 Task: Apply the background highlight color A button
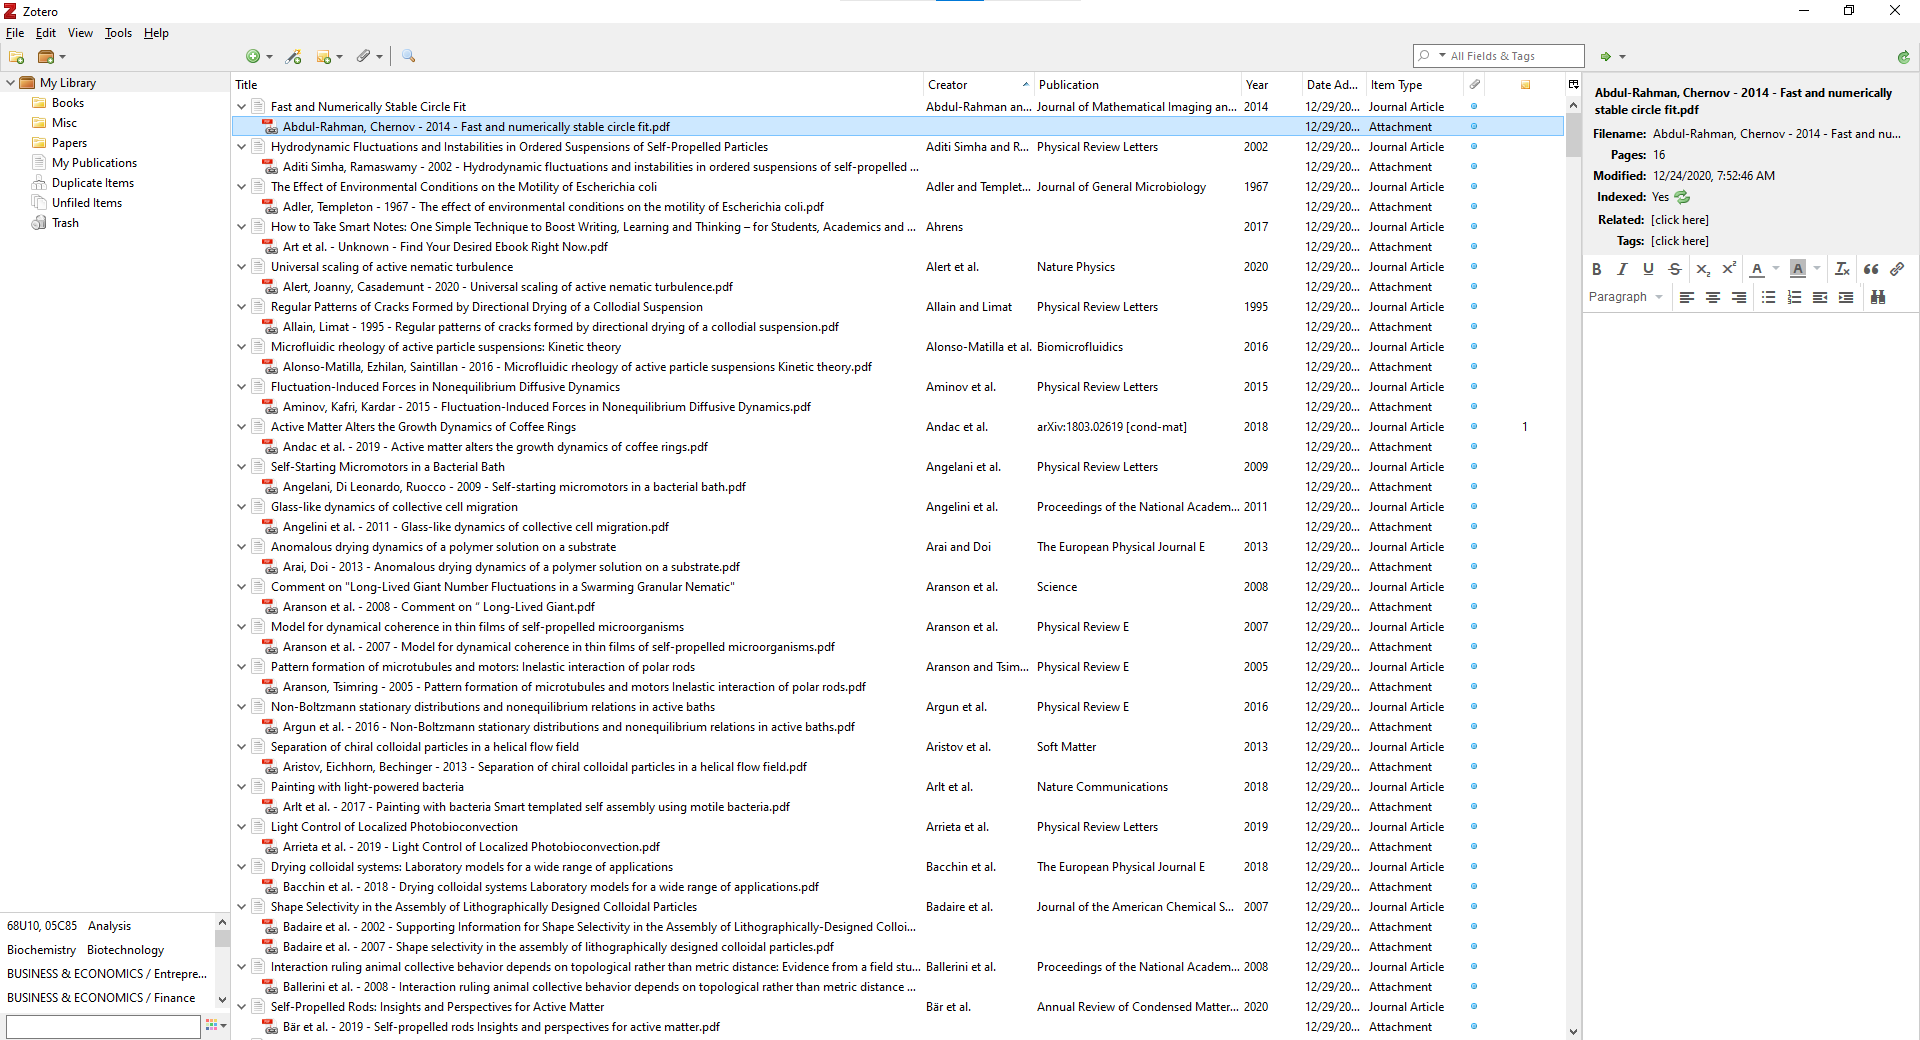coord(1798,269)
